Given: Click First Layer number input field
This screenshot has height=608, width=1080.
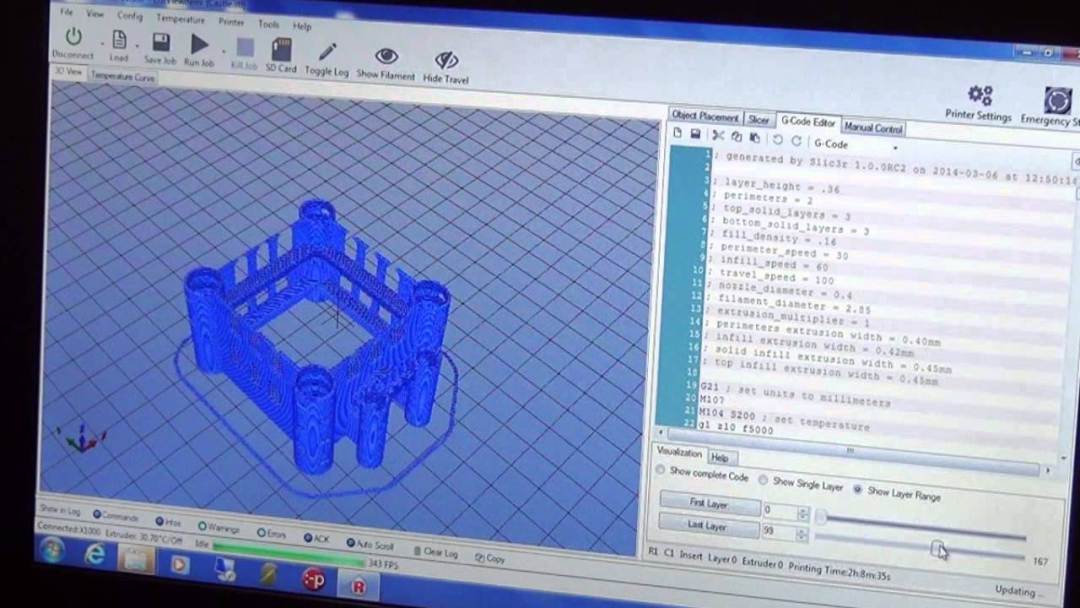Looking at the screenshot, I should click(x=780, y=511).
